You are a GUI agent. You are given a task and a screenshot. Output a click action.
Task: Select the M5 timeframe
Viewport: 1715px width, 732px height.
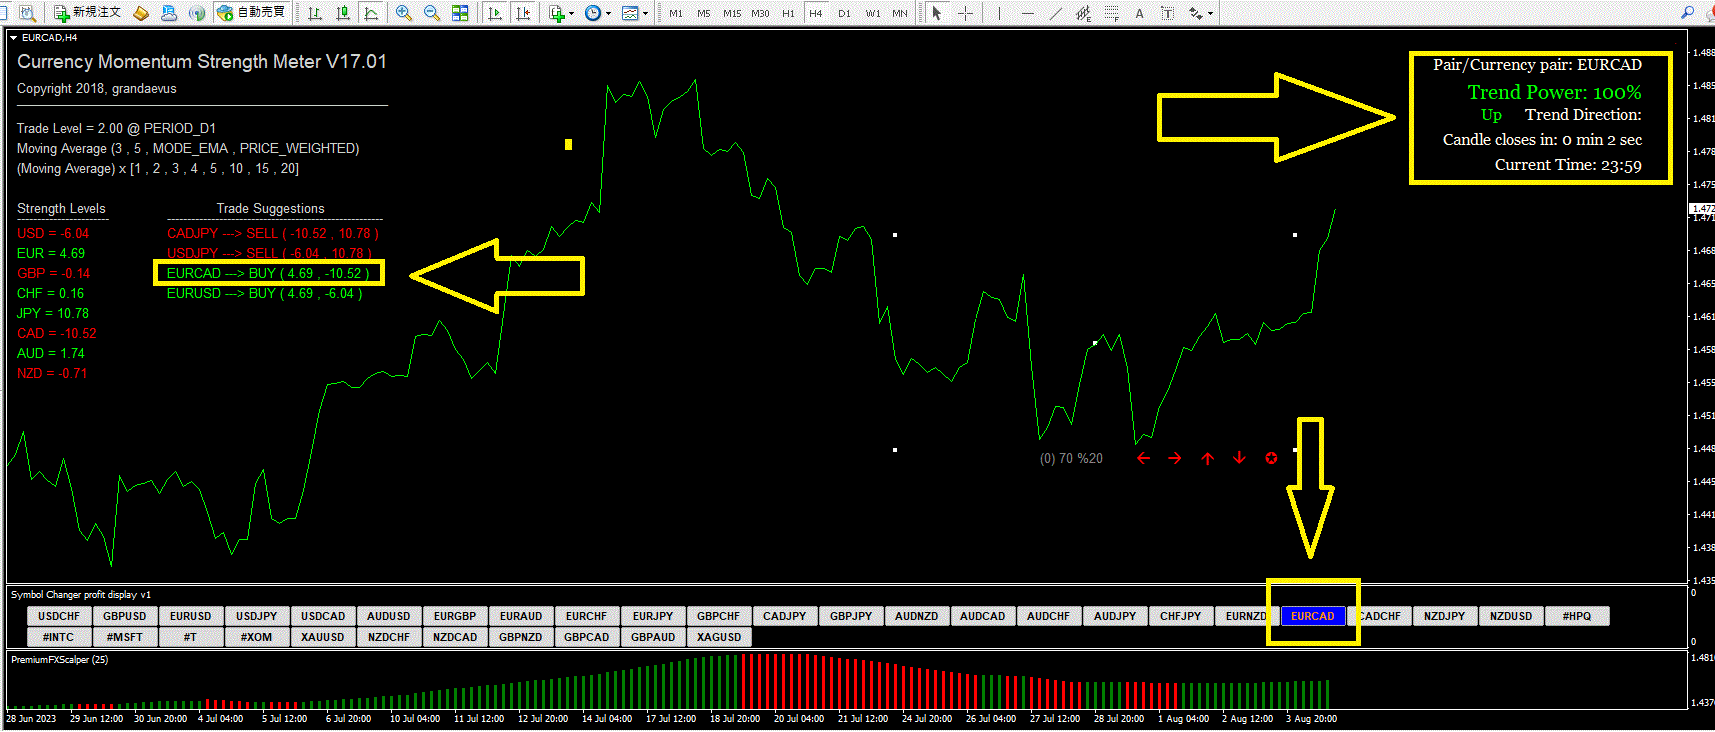(704, 14)
